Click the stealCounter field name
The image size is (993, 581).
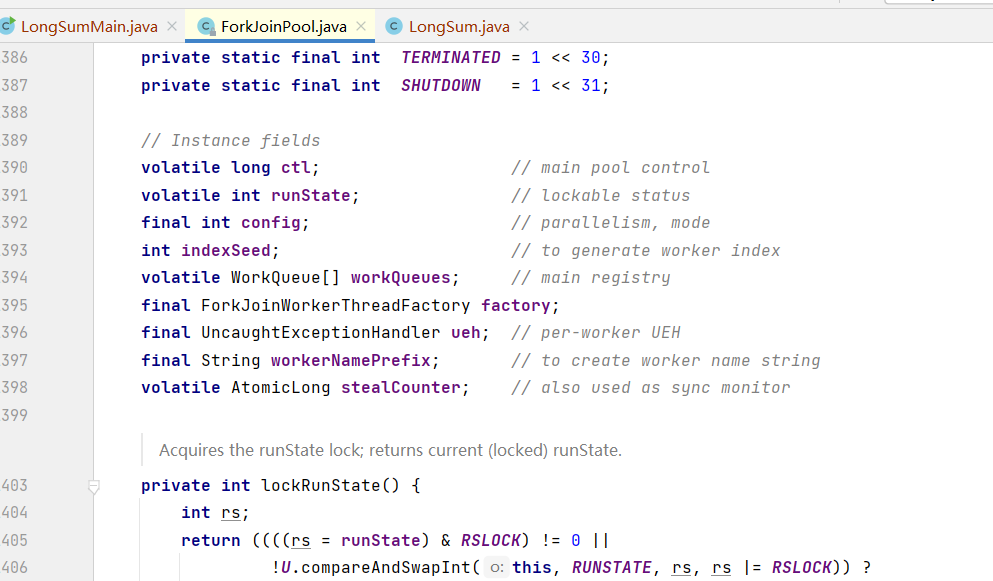point(401,388)
